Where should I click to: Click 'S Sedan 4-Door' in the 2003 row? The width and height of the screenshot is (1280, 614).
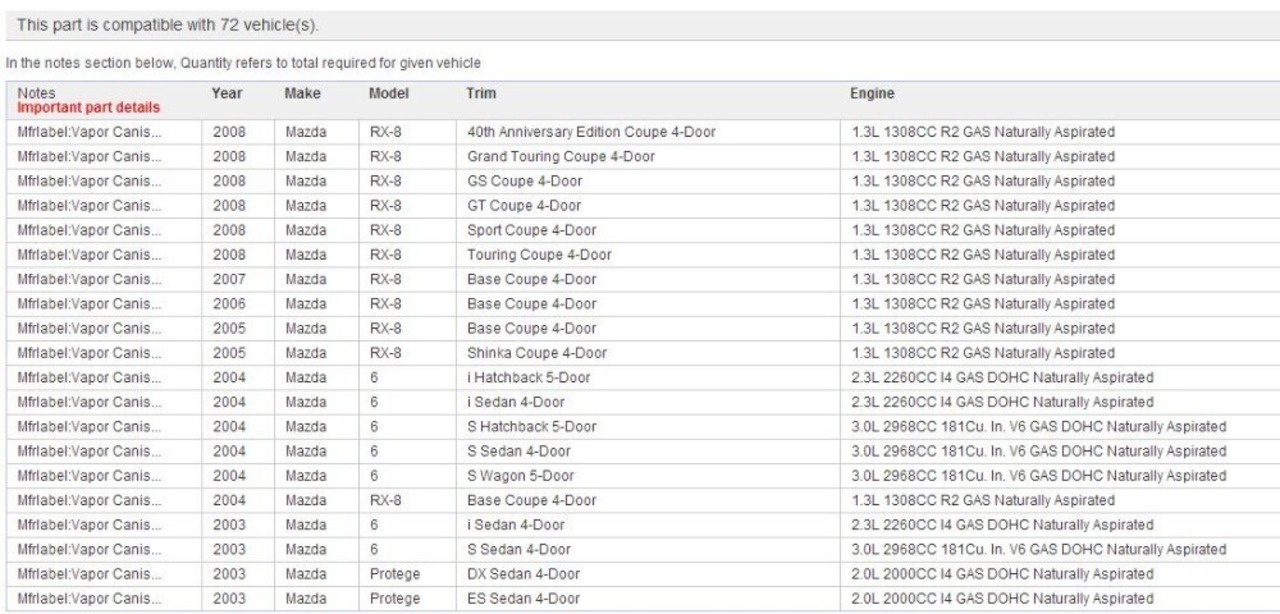[x=519, y=549]
